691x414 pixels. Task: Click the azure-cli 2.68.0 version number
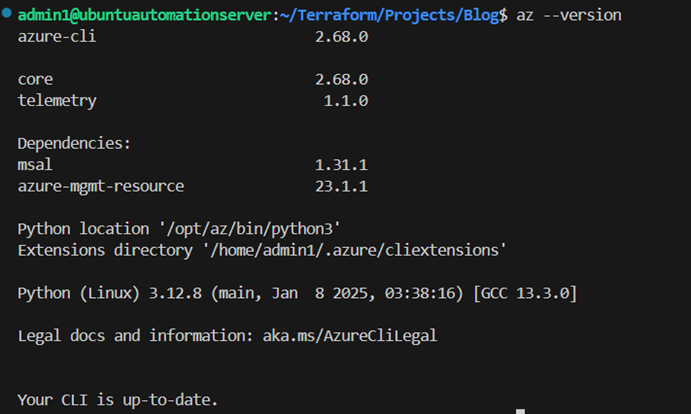(x=342, y=37)
